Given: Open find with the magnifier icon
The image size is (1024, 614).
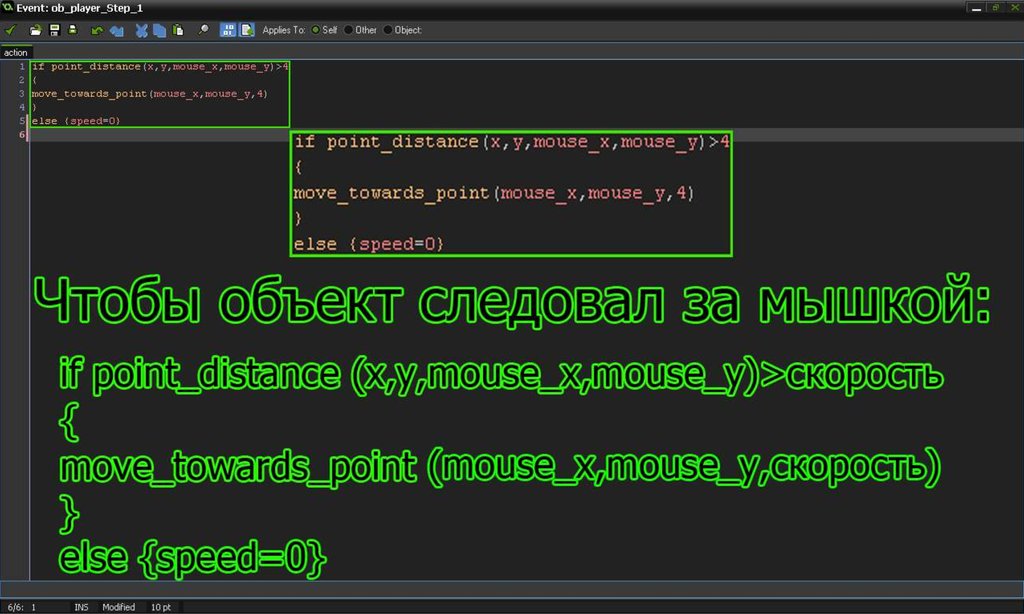Looking at the screenshot, I should [203, 30].
